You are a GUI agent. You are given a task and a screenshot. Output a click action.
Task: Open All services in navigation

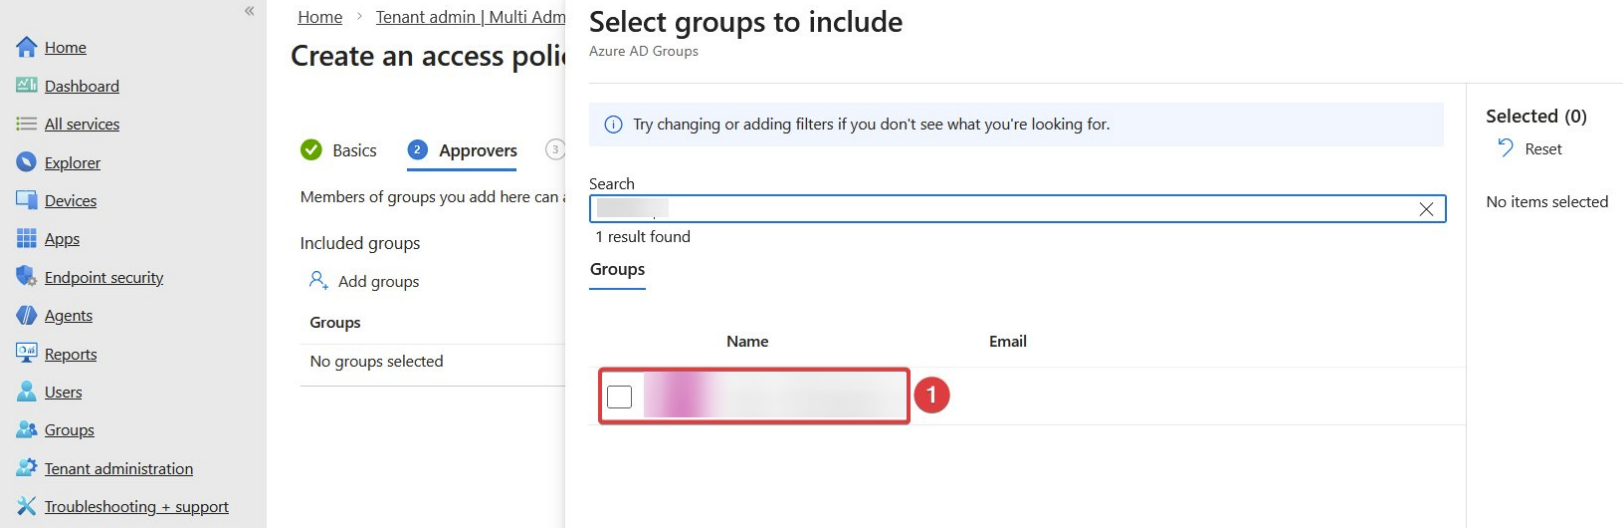[x=82, y=124]
